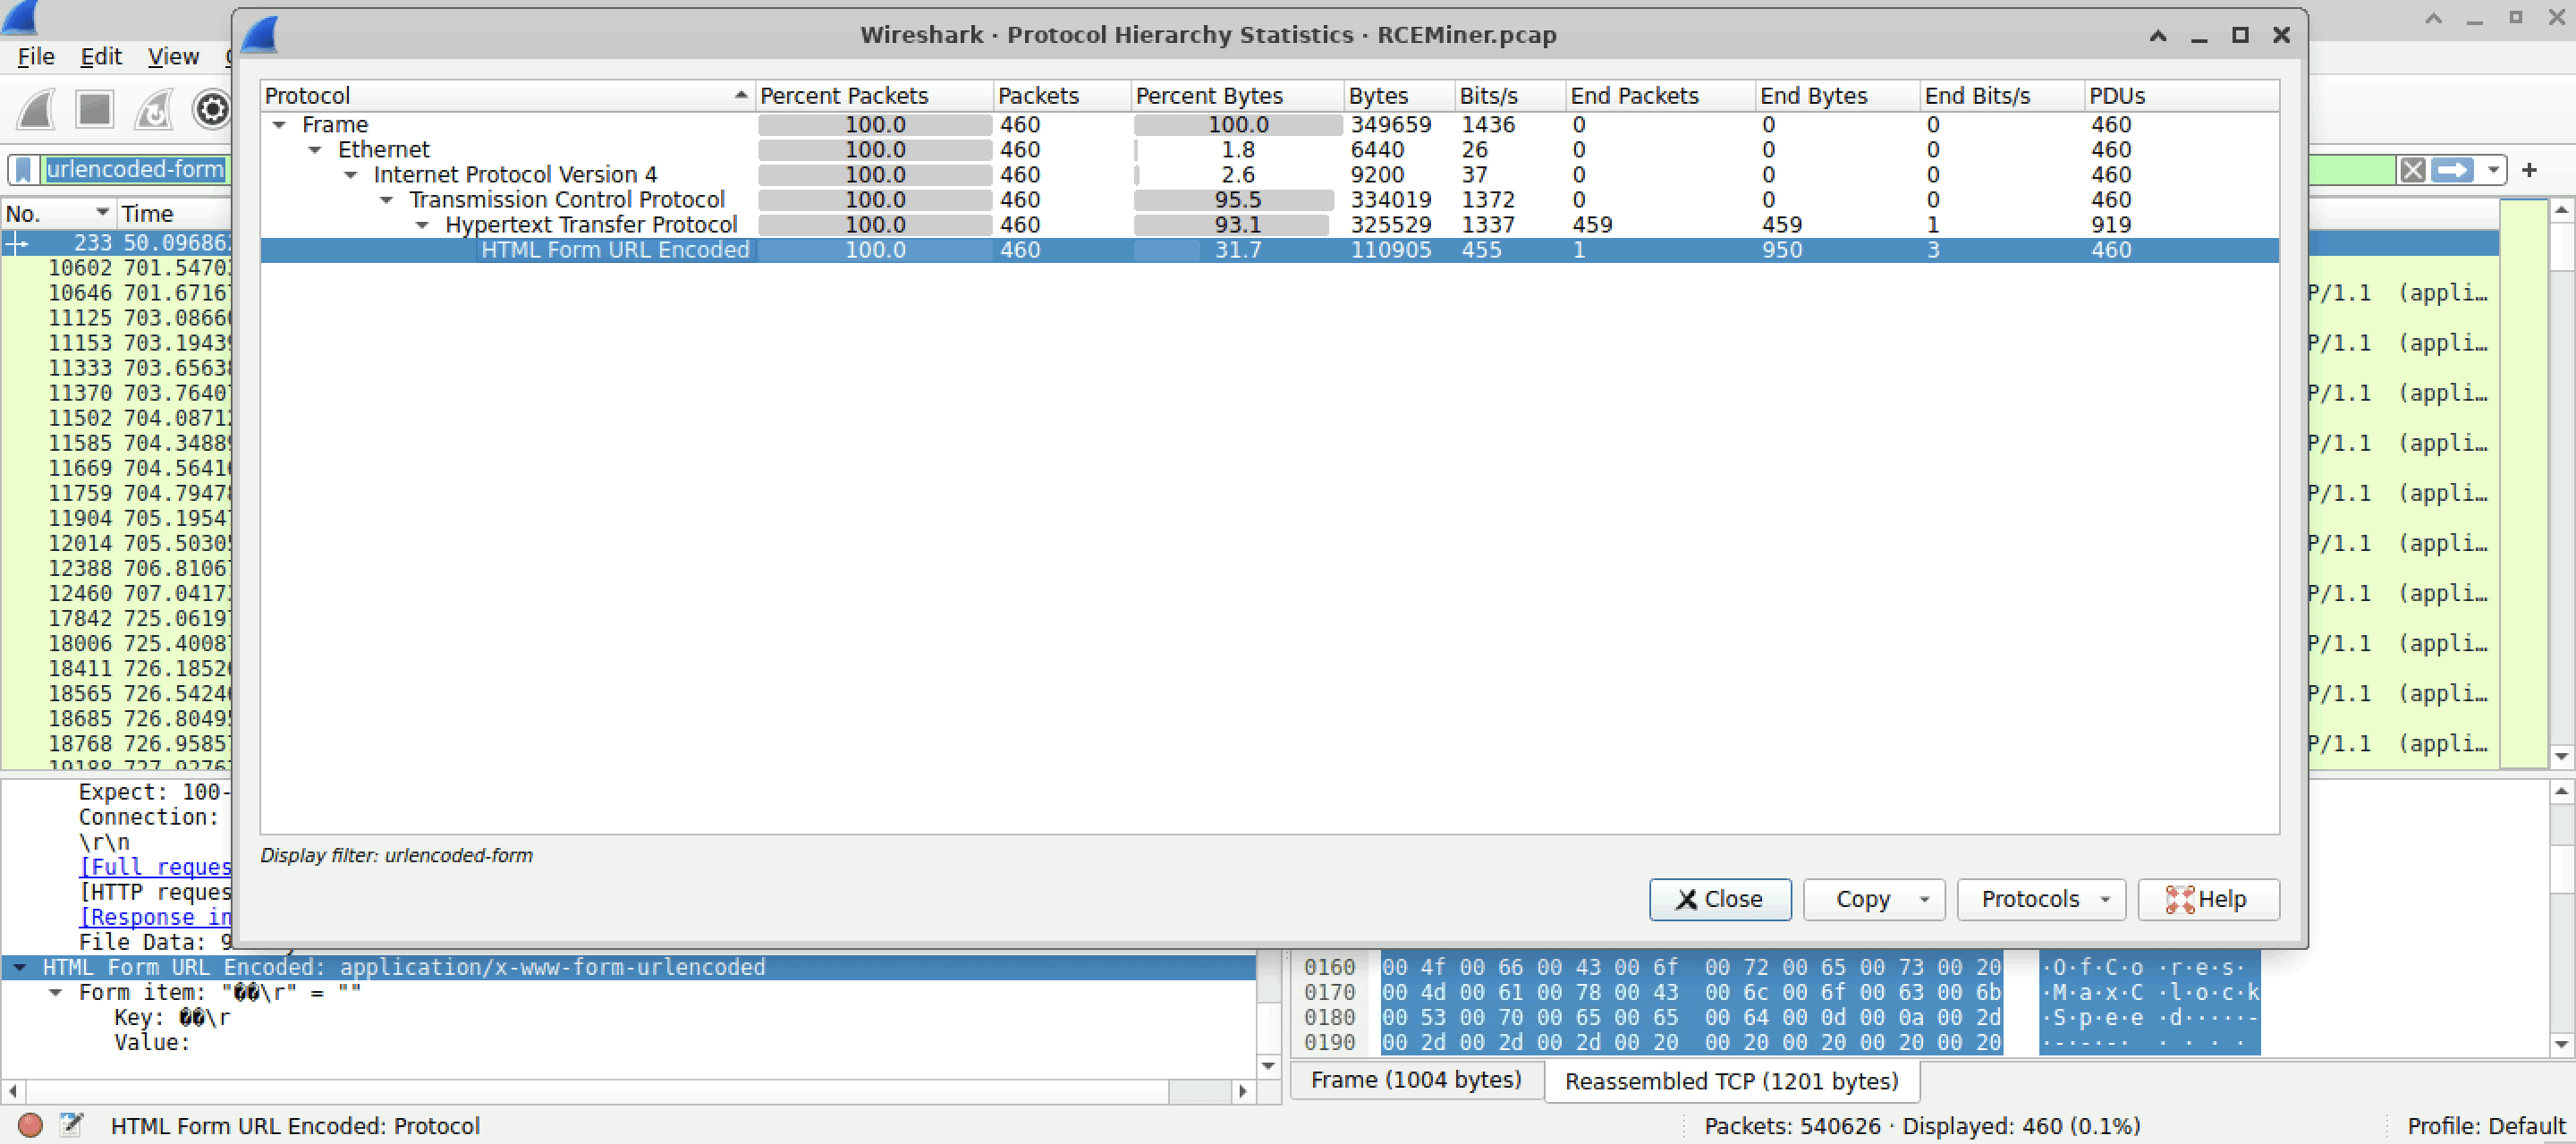Image resolution: width=2576 pixels, height=1144 pixels.
Task: Follow the Full request link in packet details
Action: [155, 867]
